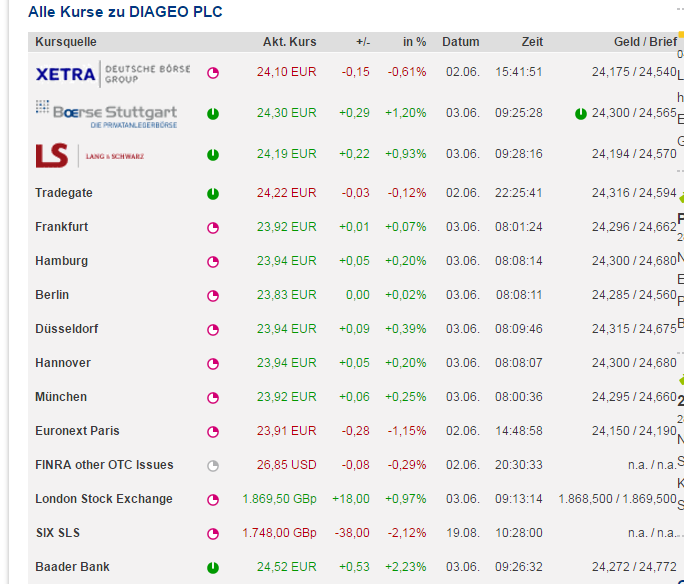Open the Euronext Paris quote source
The width and height of the screenshot is (684, 584).
(77, 431)
